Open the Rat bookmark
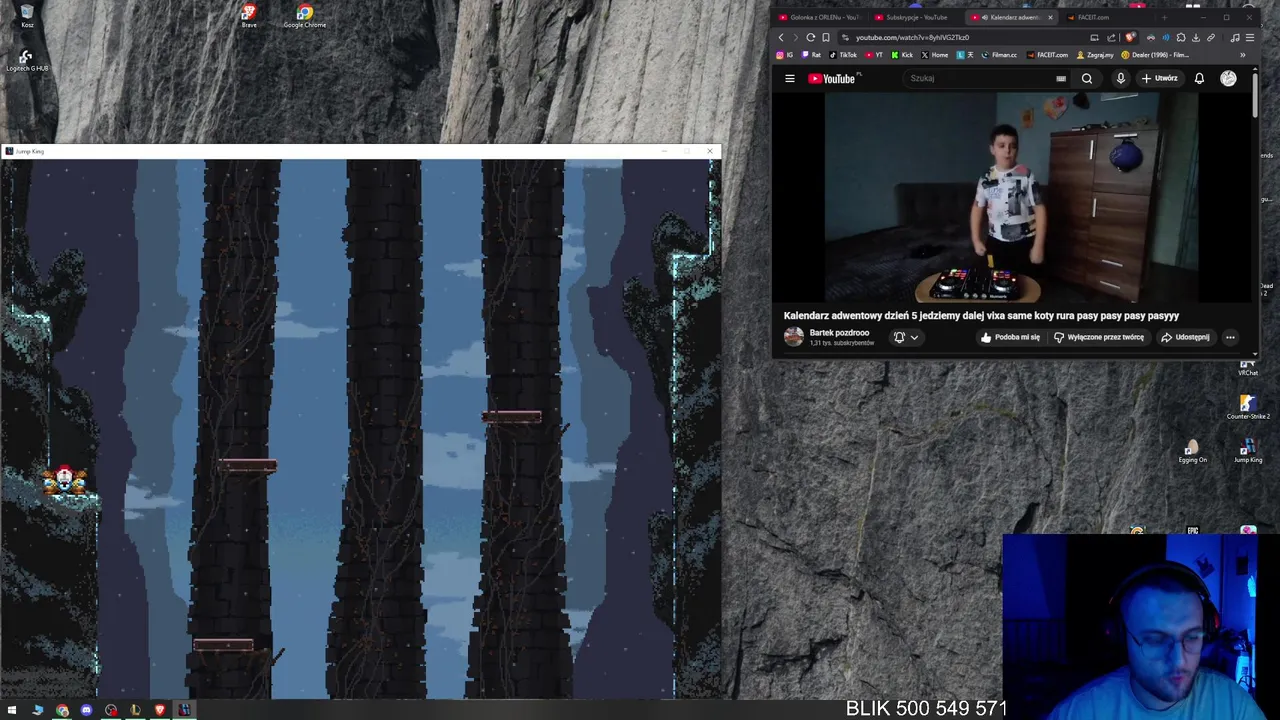 coord(812,55)
